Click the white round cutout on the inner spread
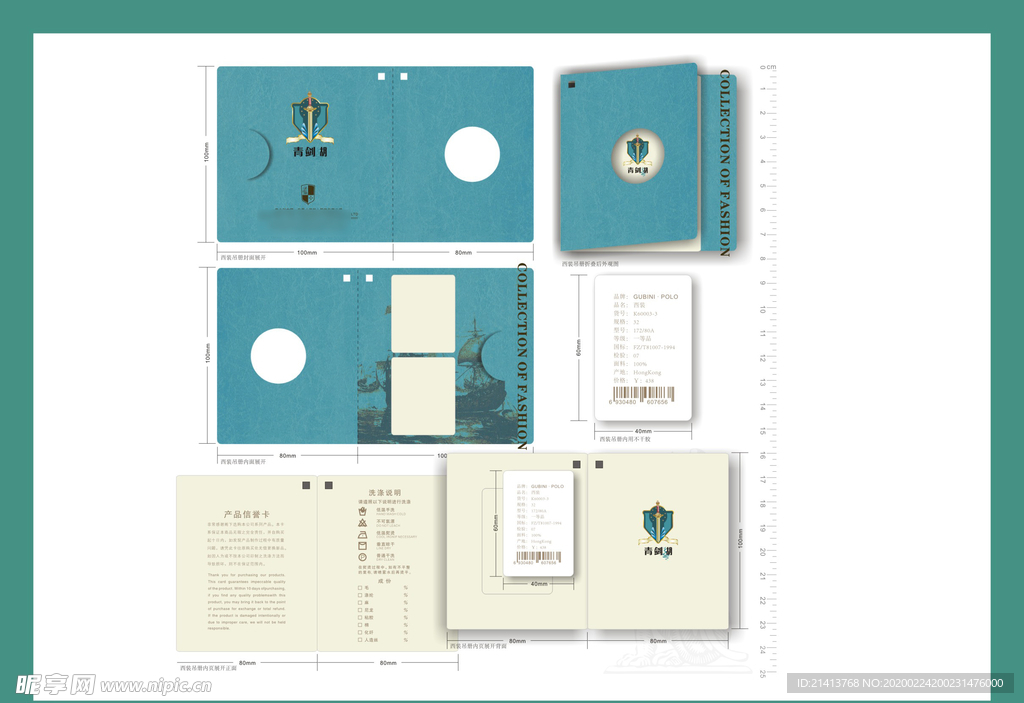This screenshot has height=703, width=1024. [x=278, y=356]
